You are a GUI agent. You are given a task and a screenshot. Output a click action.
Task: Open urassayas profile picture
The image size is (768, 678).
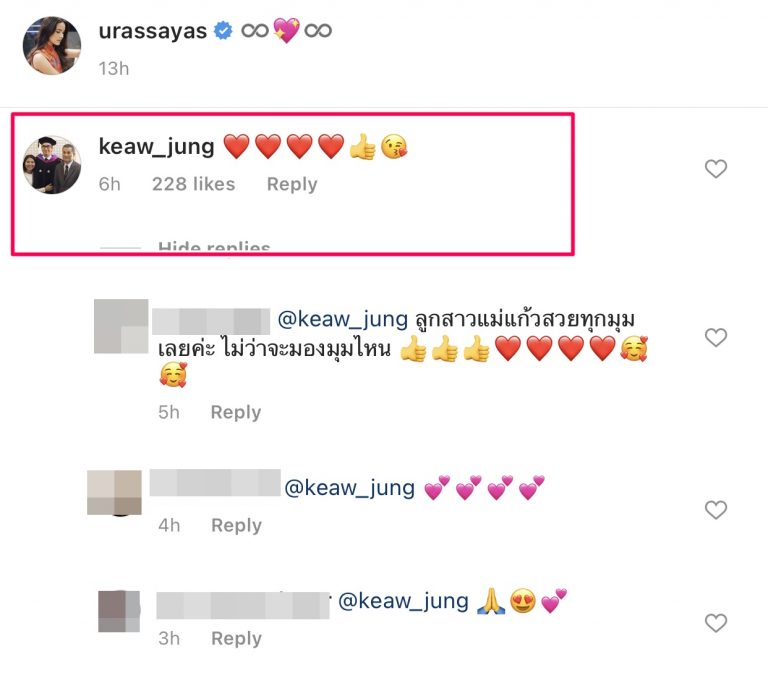tap(52, 46)
